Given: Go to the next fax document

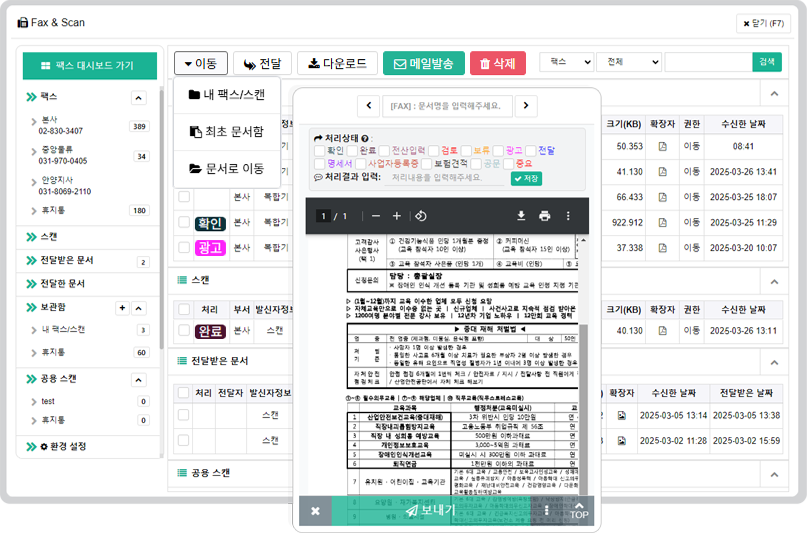Looking at the screenshot, I should click(526, 105).
